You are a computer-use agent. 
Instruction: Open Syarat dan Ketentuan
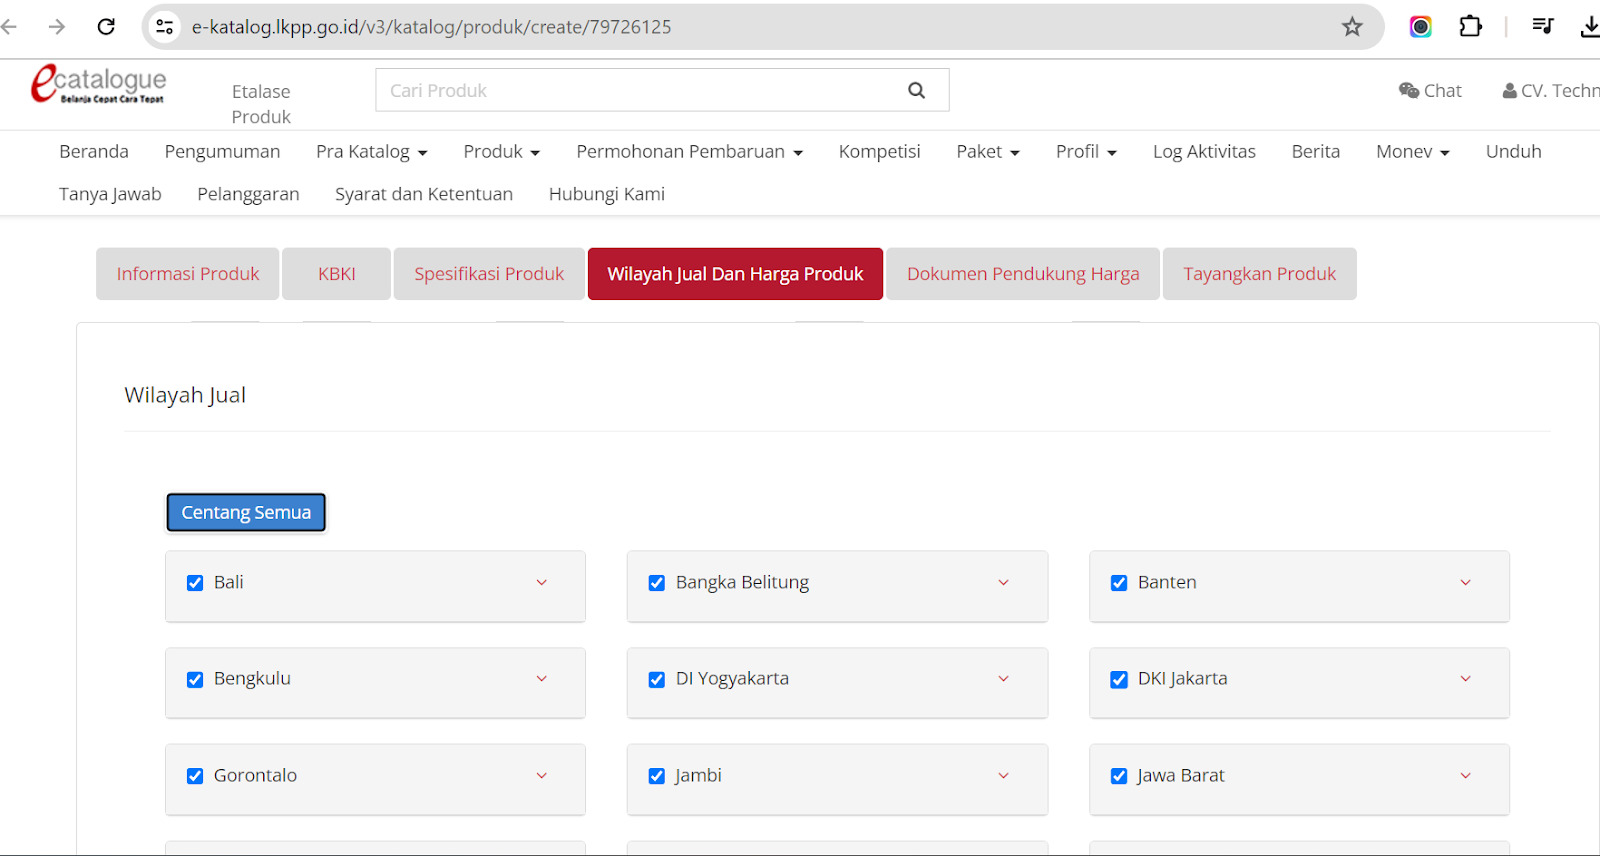pyautogui.click(x=424, y=194)
